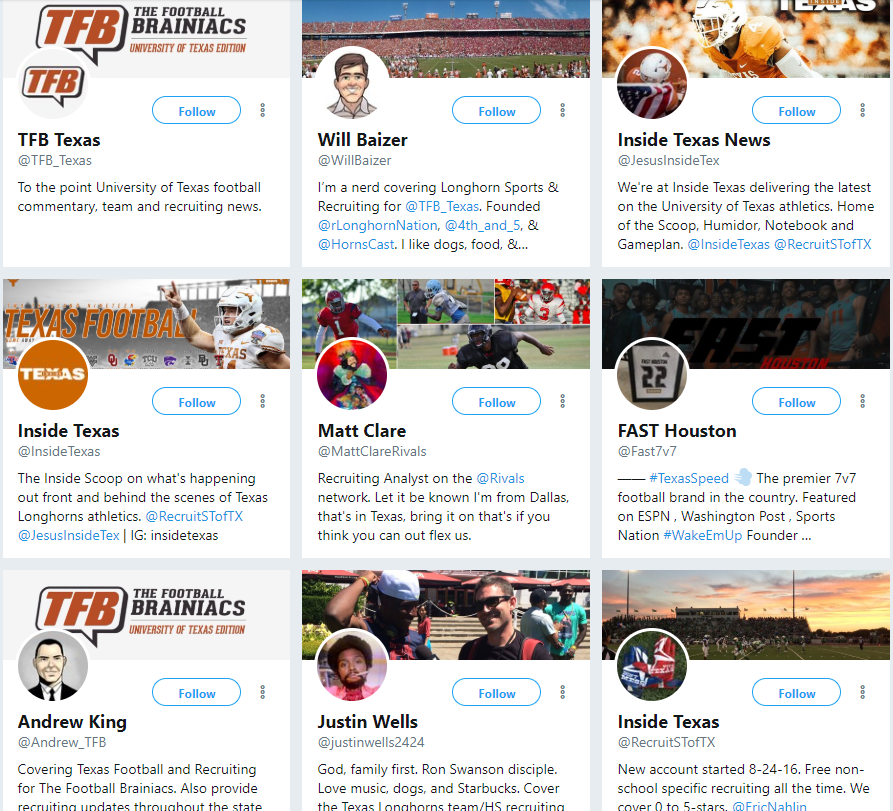Follow FAST Houston account
The height and width of the screenshot is (811, 893).
coord(797,402)
